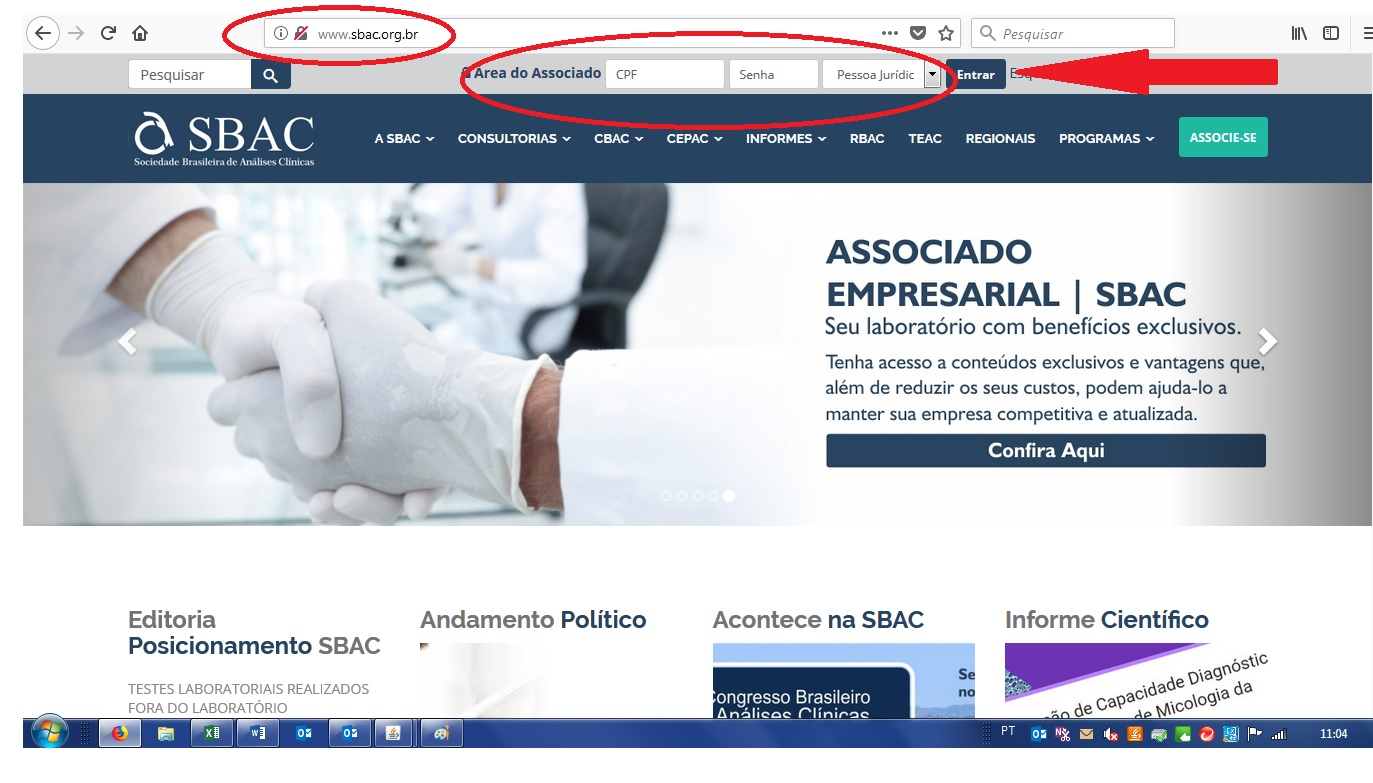Go back using the browser back arrow
The image size is (1373, 783).
pos(42,33)
